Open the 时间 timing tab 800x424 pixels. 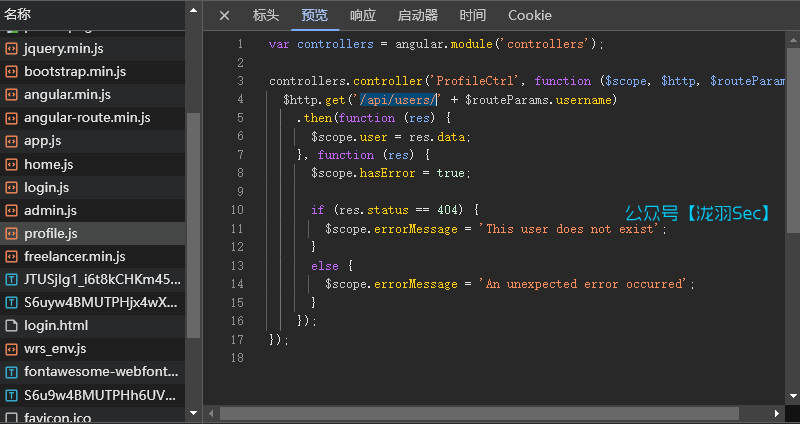(x=473, y=15)
